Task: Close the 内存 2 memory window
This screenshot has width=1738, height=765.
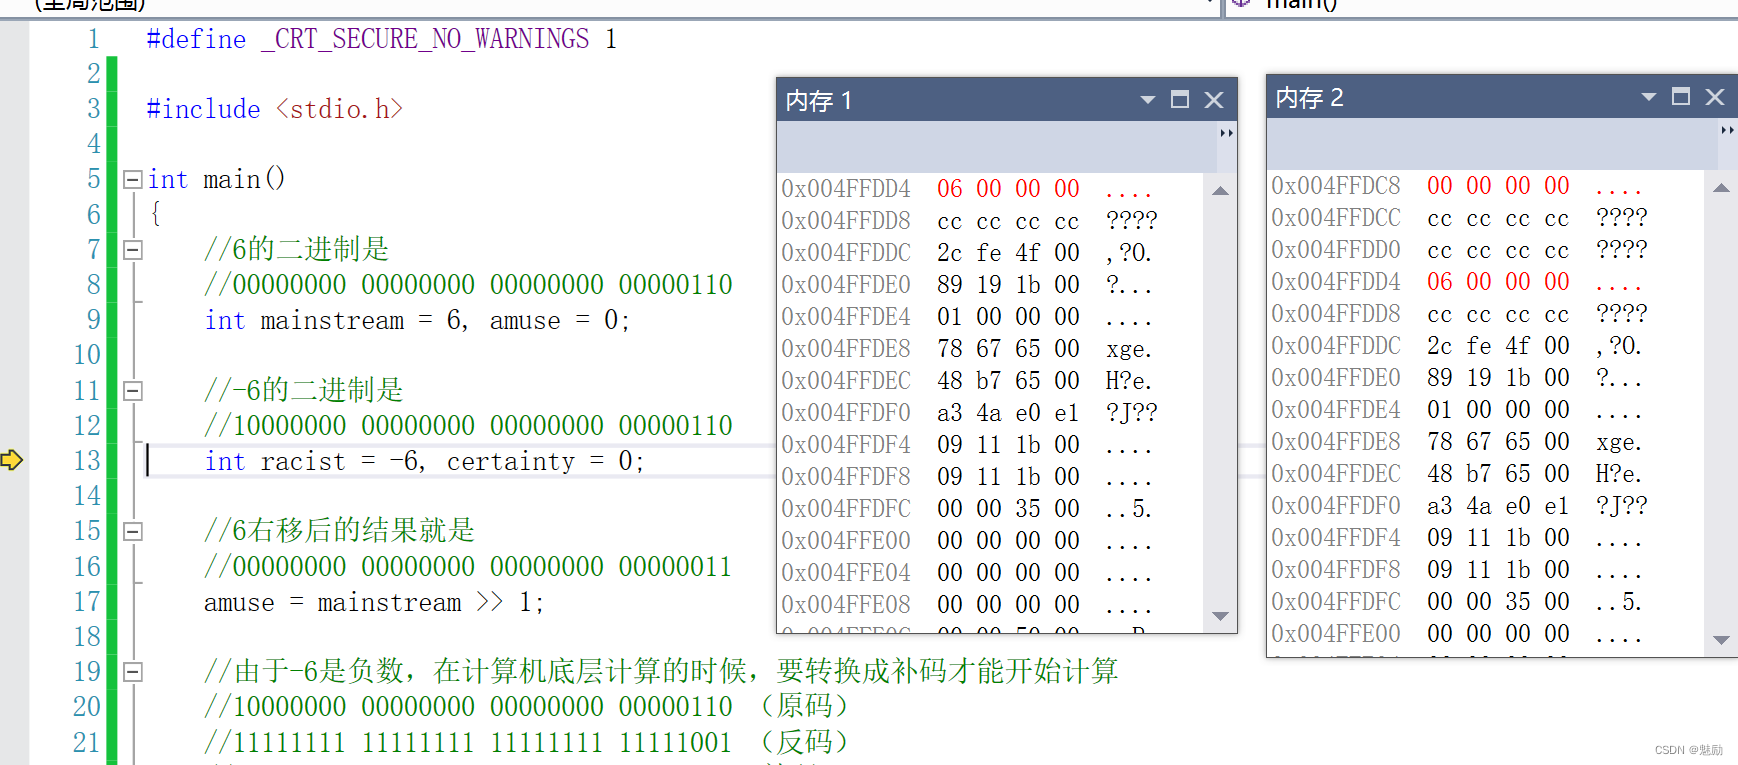Action: point(1715,97)
